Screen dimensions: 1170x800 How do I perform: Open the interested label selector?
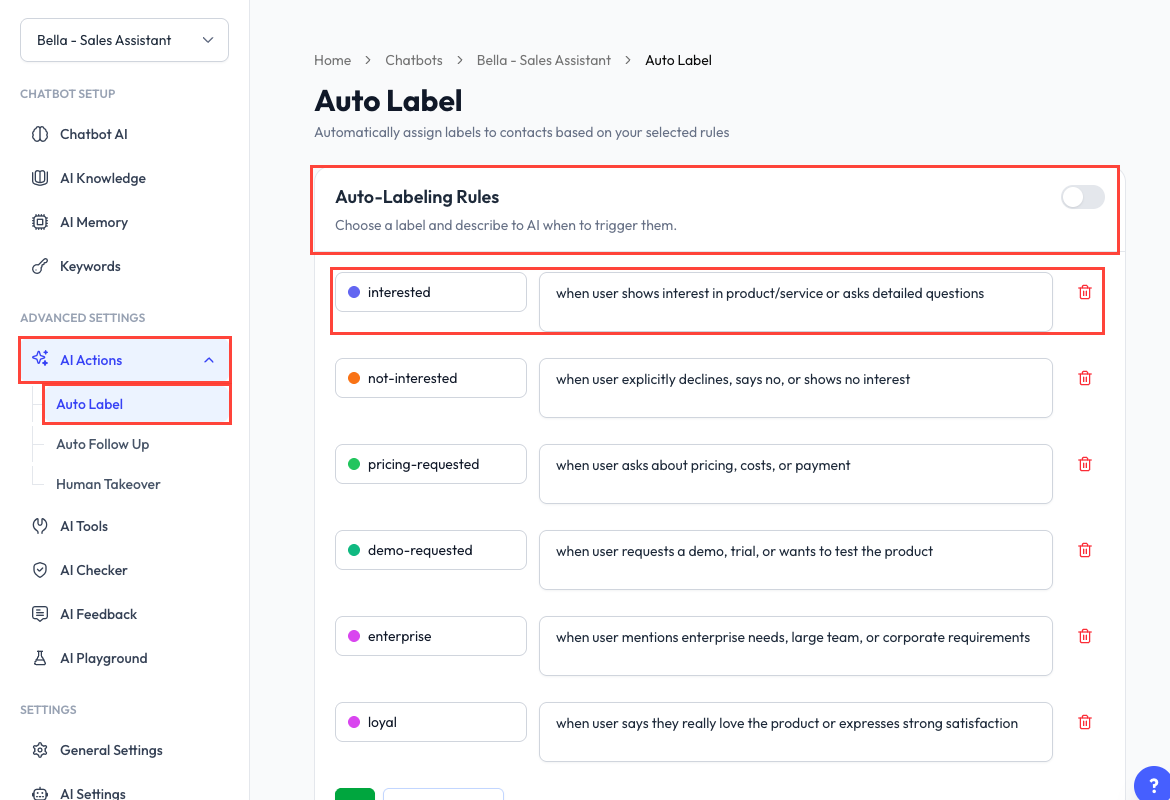[431, 293]
